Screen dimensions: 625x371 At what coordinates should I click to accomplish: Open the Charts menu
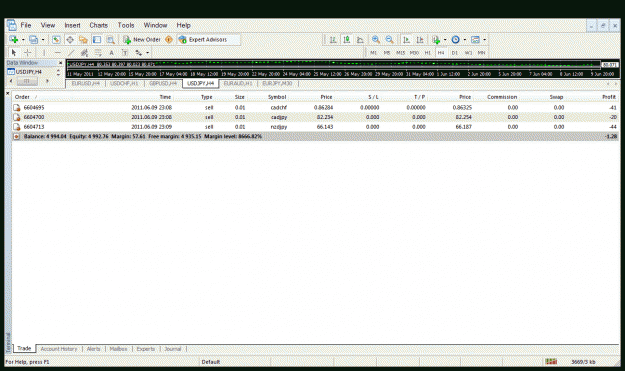(x=98, y=25)
